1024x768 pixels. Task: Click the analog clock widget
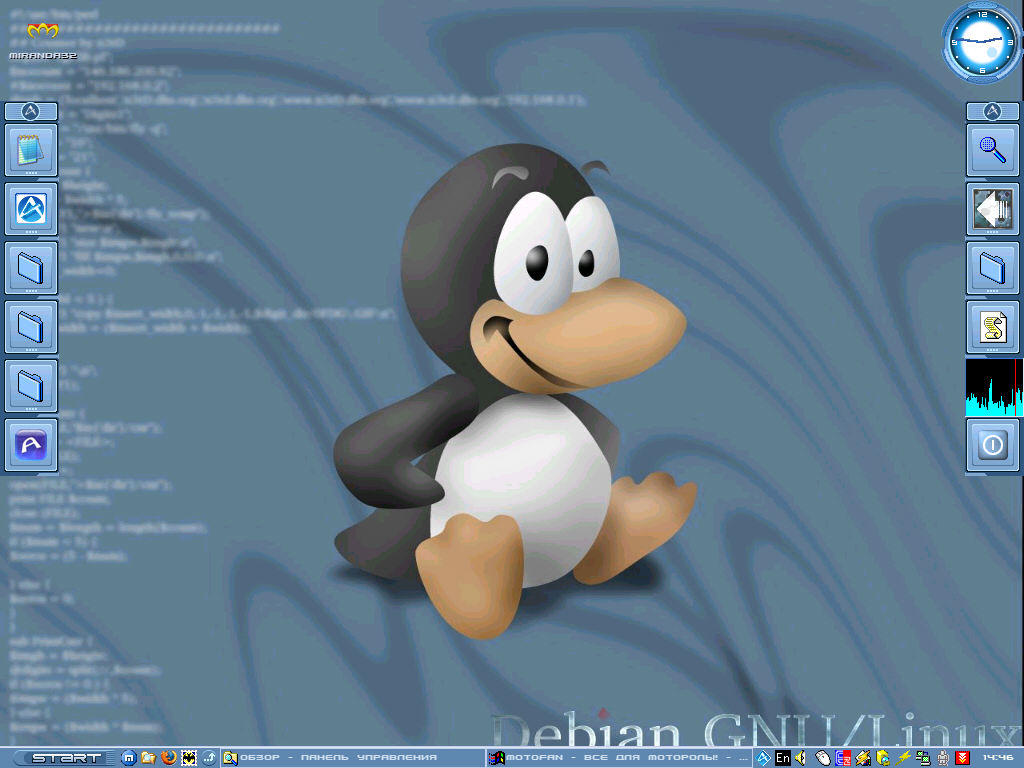(981, 42)
